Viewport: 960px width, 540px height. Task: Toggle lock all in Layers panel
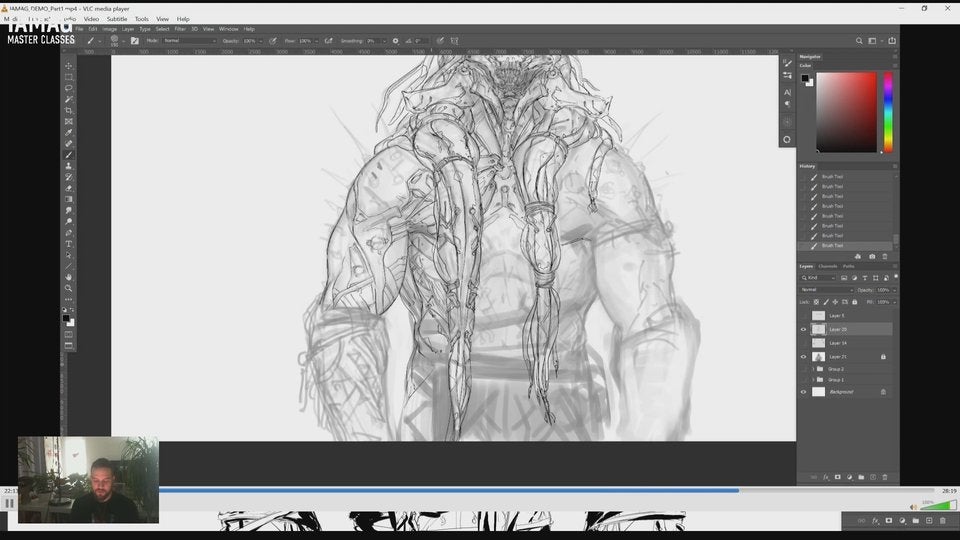[x=855, y=302]
